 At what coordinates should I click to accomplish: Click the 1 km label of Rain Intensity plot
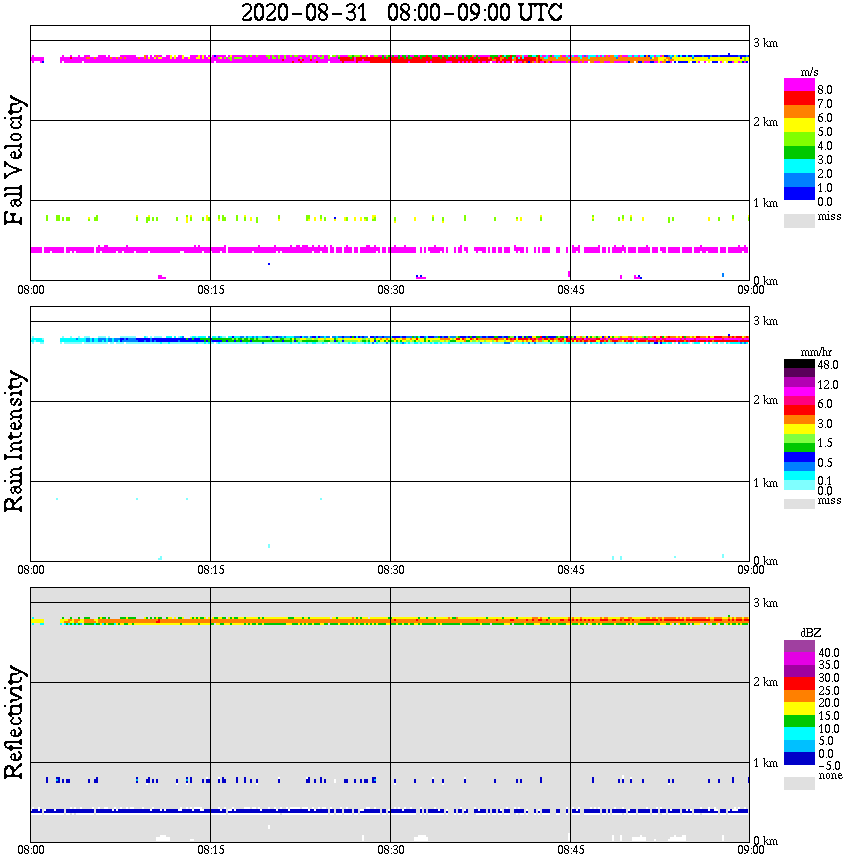(766, 483)
